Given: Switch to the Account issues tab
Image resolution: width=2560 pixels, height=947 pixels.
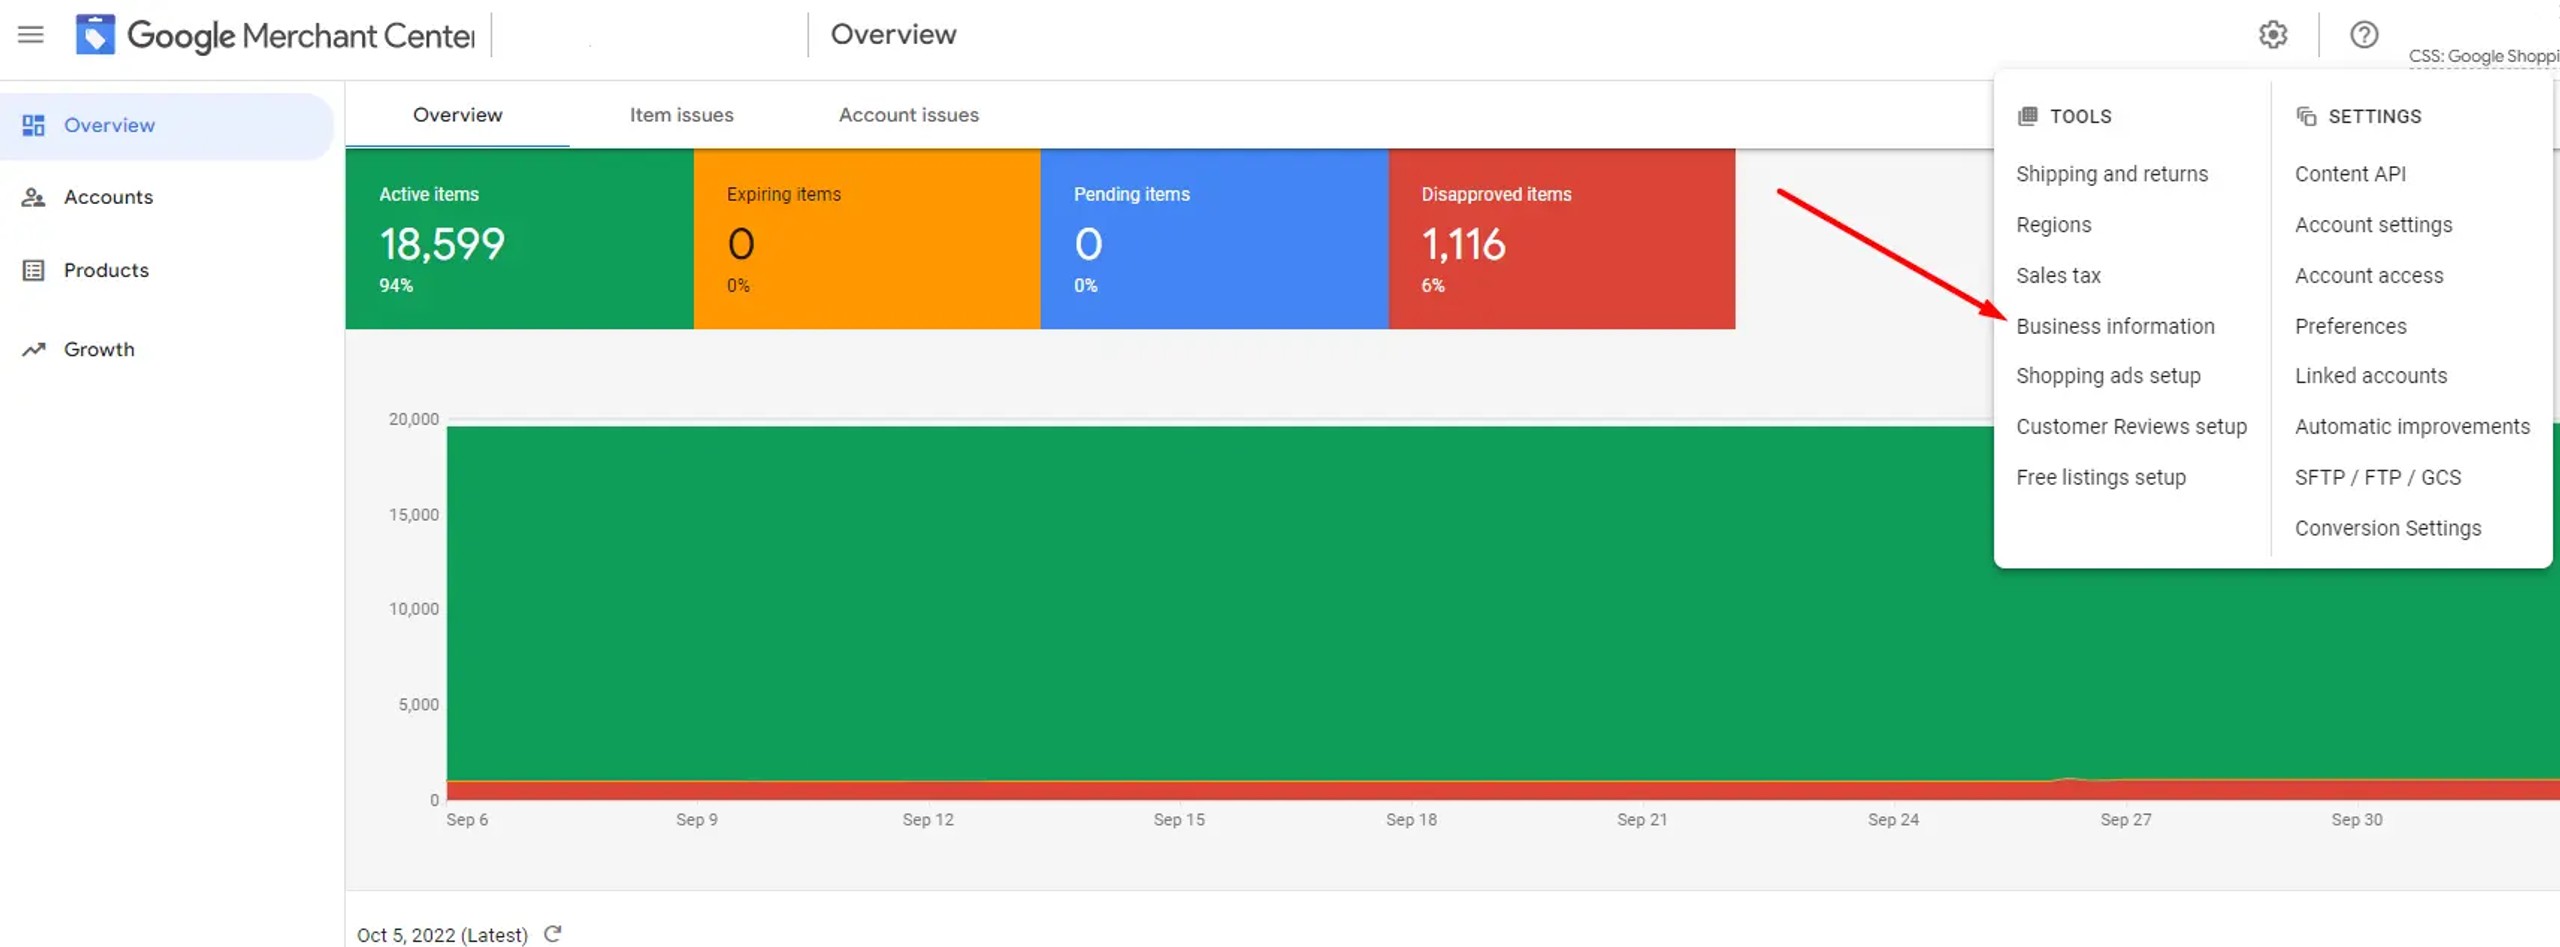Looking at the screenshot, I should pyautogui.click(x=908, y=115).
